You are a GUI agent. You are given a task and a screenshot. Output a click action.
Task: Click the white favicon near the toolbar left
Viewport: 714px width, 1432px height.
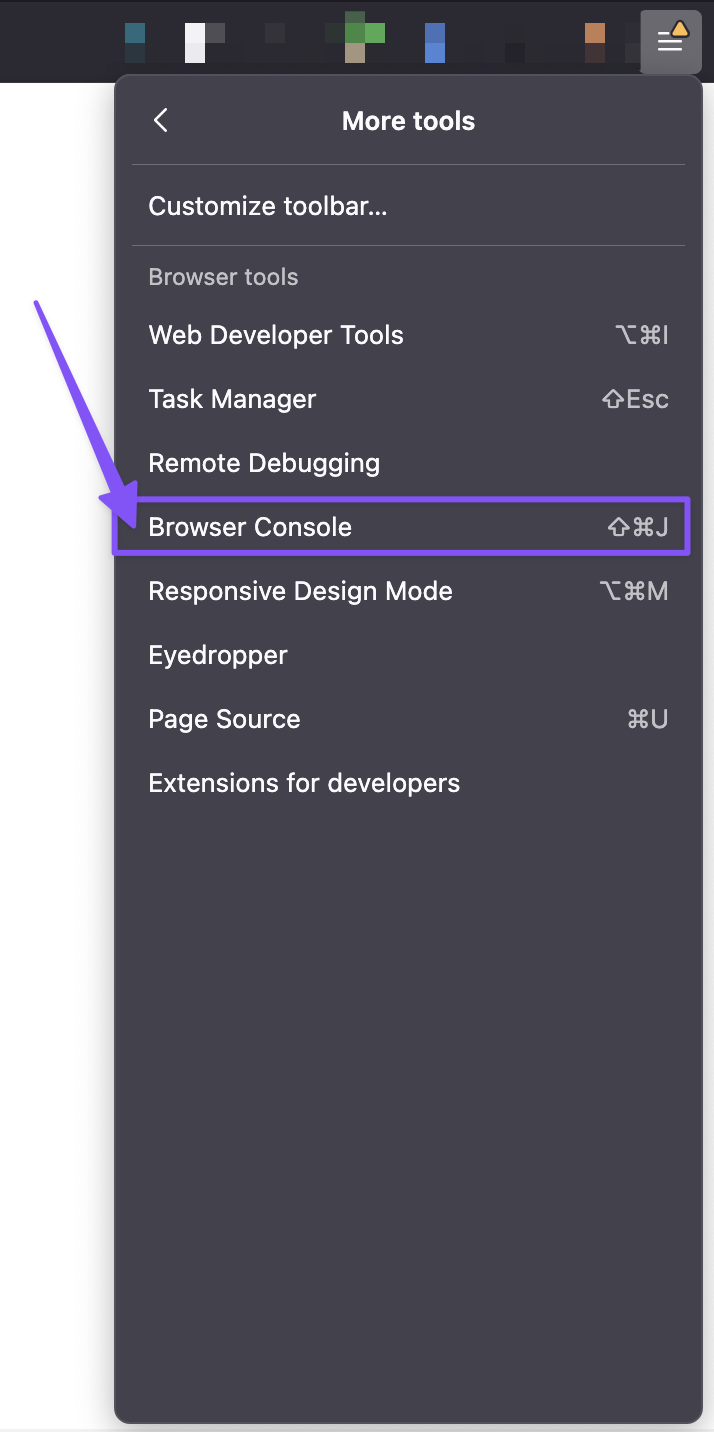[x=196, y=42]
